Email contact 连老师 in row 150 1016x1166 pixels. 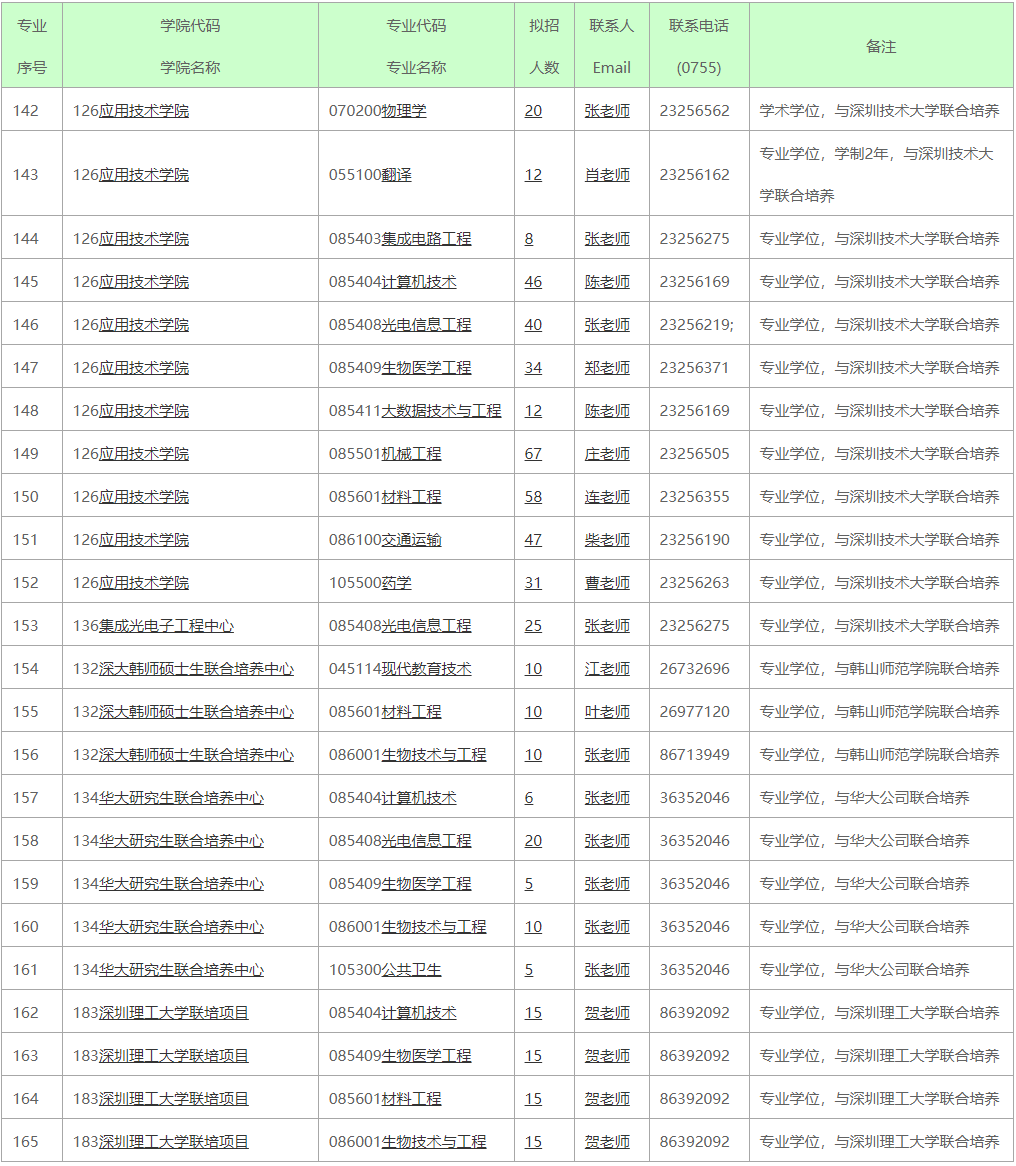point(607,497)
